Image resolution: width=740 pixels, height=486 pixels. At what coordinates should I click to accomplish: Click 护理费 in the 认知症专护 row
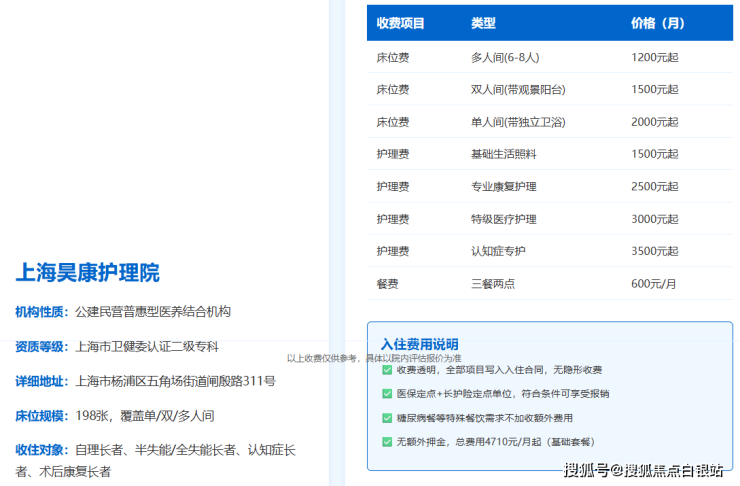(x=393, y=251)
